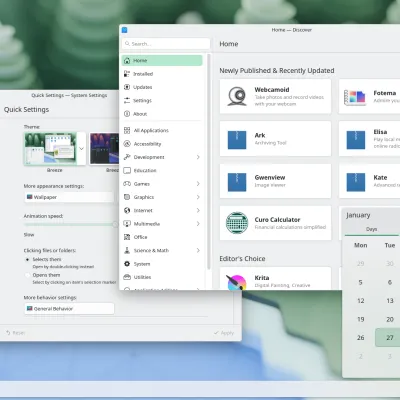The width and height of the screenshot is (400, 400).
Task: Click the Discover search field
Action: pyautogui.click(x=166, y=44)
